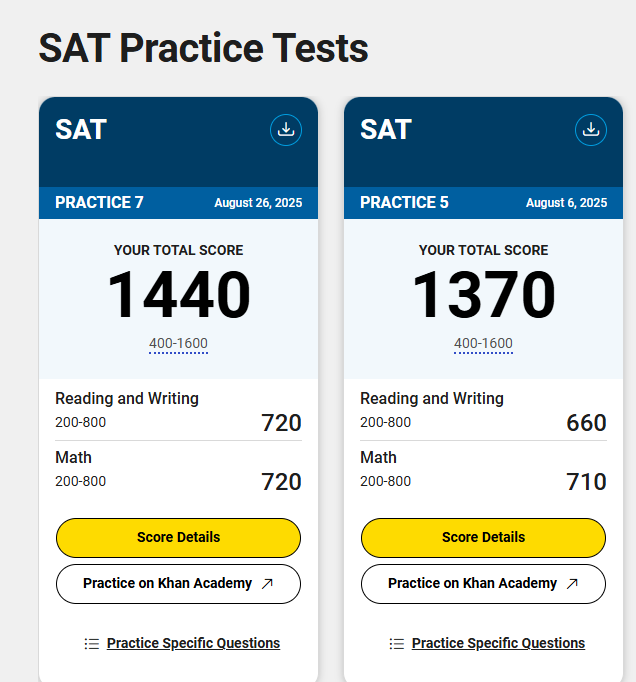Click the SAT Practice Tests heading
This screenshot has width=636, height=682.
click(203, 49)
